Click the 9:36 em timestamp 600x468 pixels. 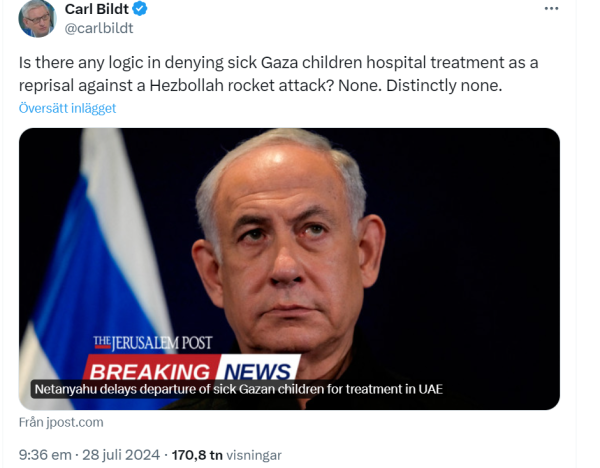point(45,455)
